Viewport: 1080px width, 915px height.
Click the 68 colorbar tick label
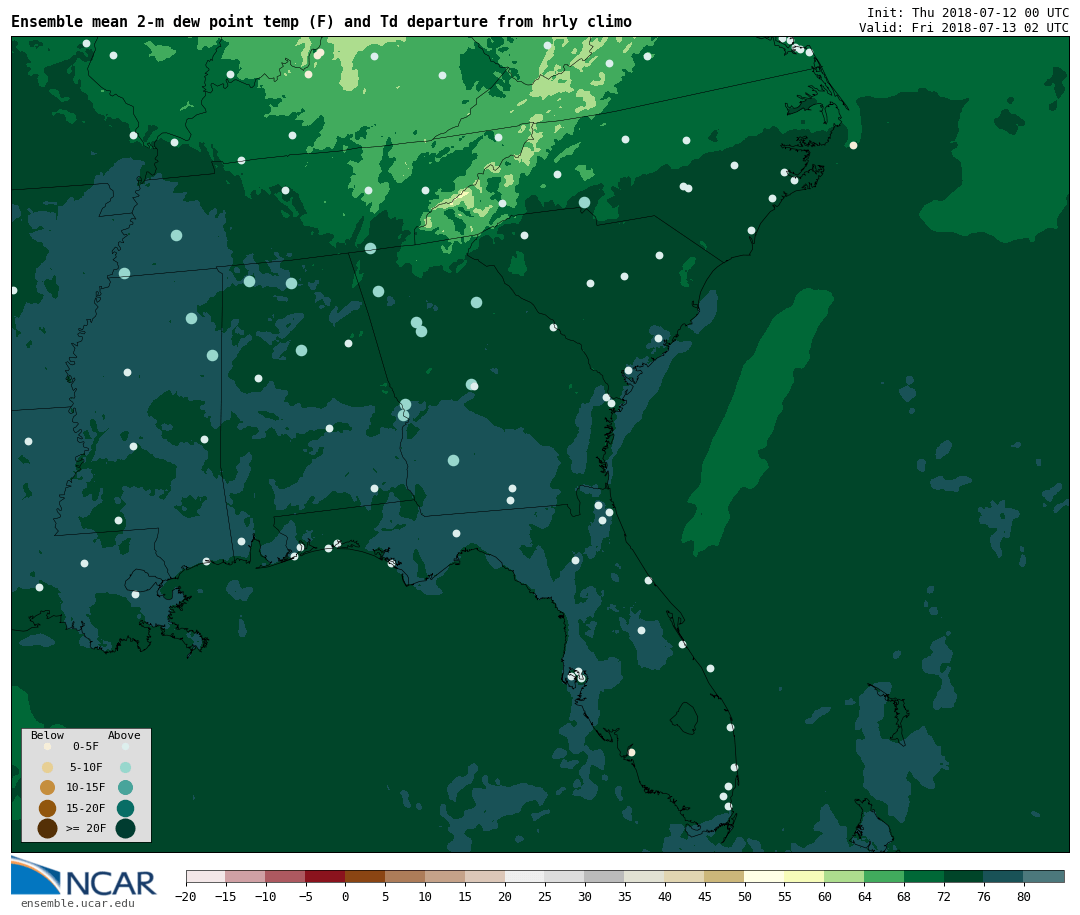pyautogui.click(x=904, y=896)
